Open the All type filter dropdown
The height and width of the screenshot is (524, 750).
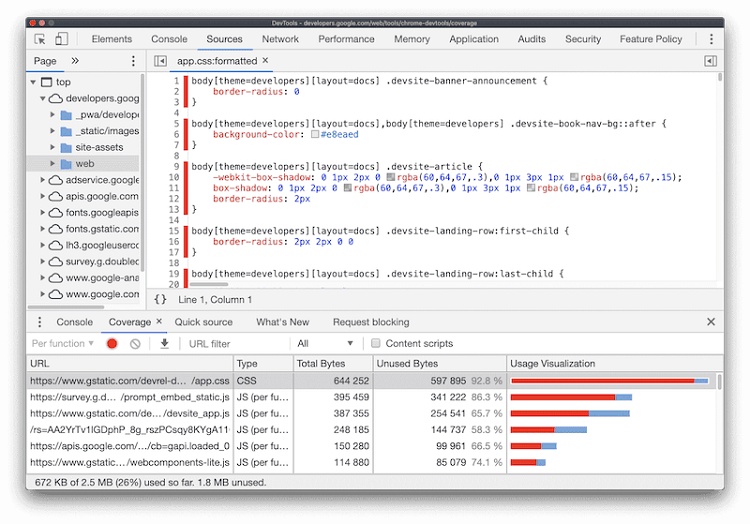coord(325,343)
